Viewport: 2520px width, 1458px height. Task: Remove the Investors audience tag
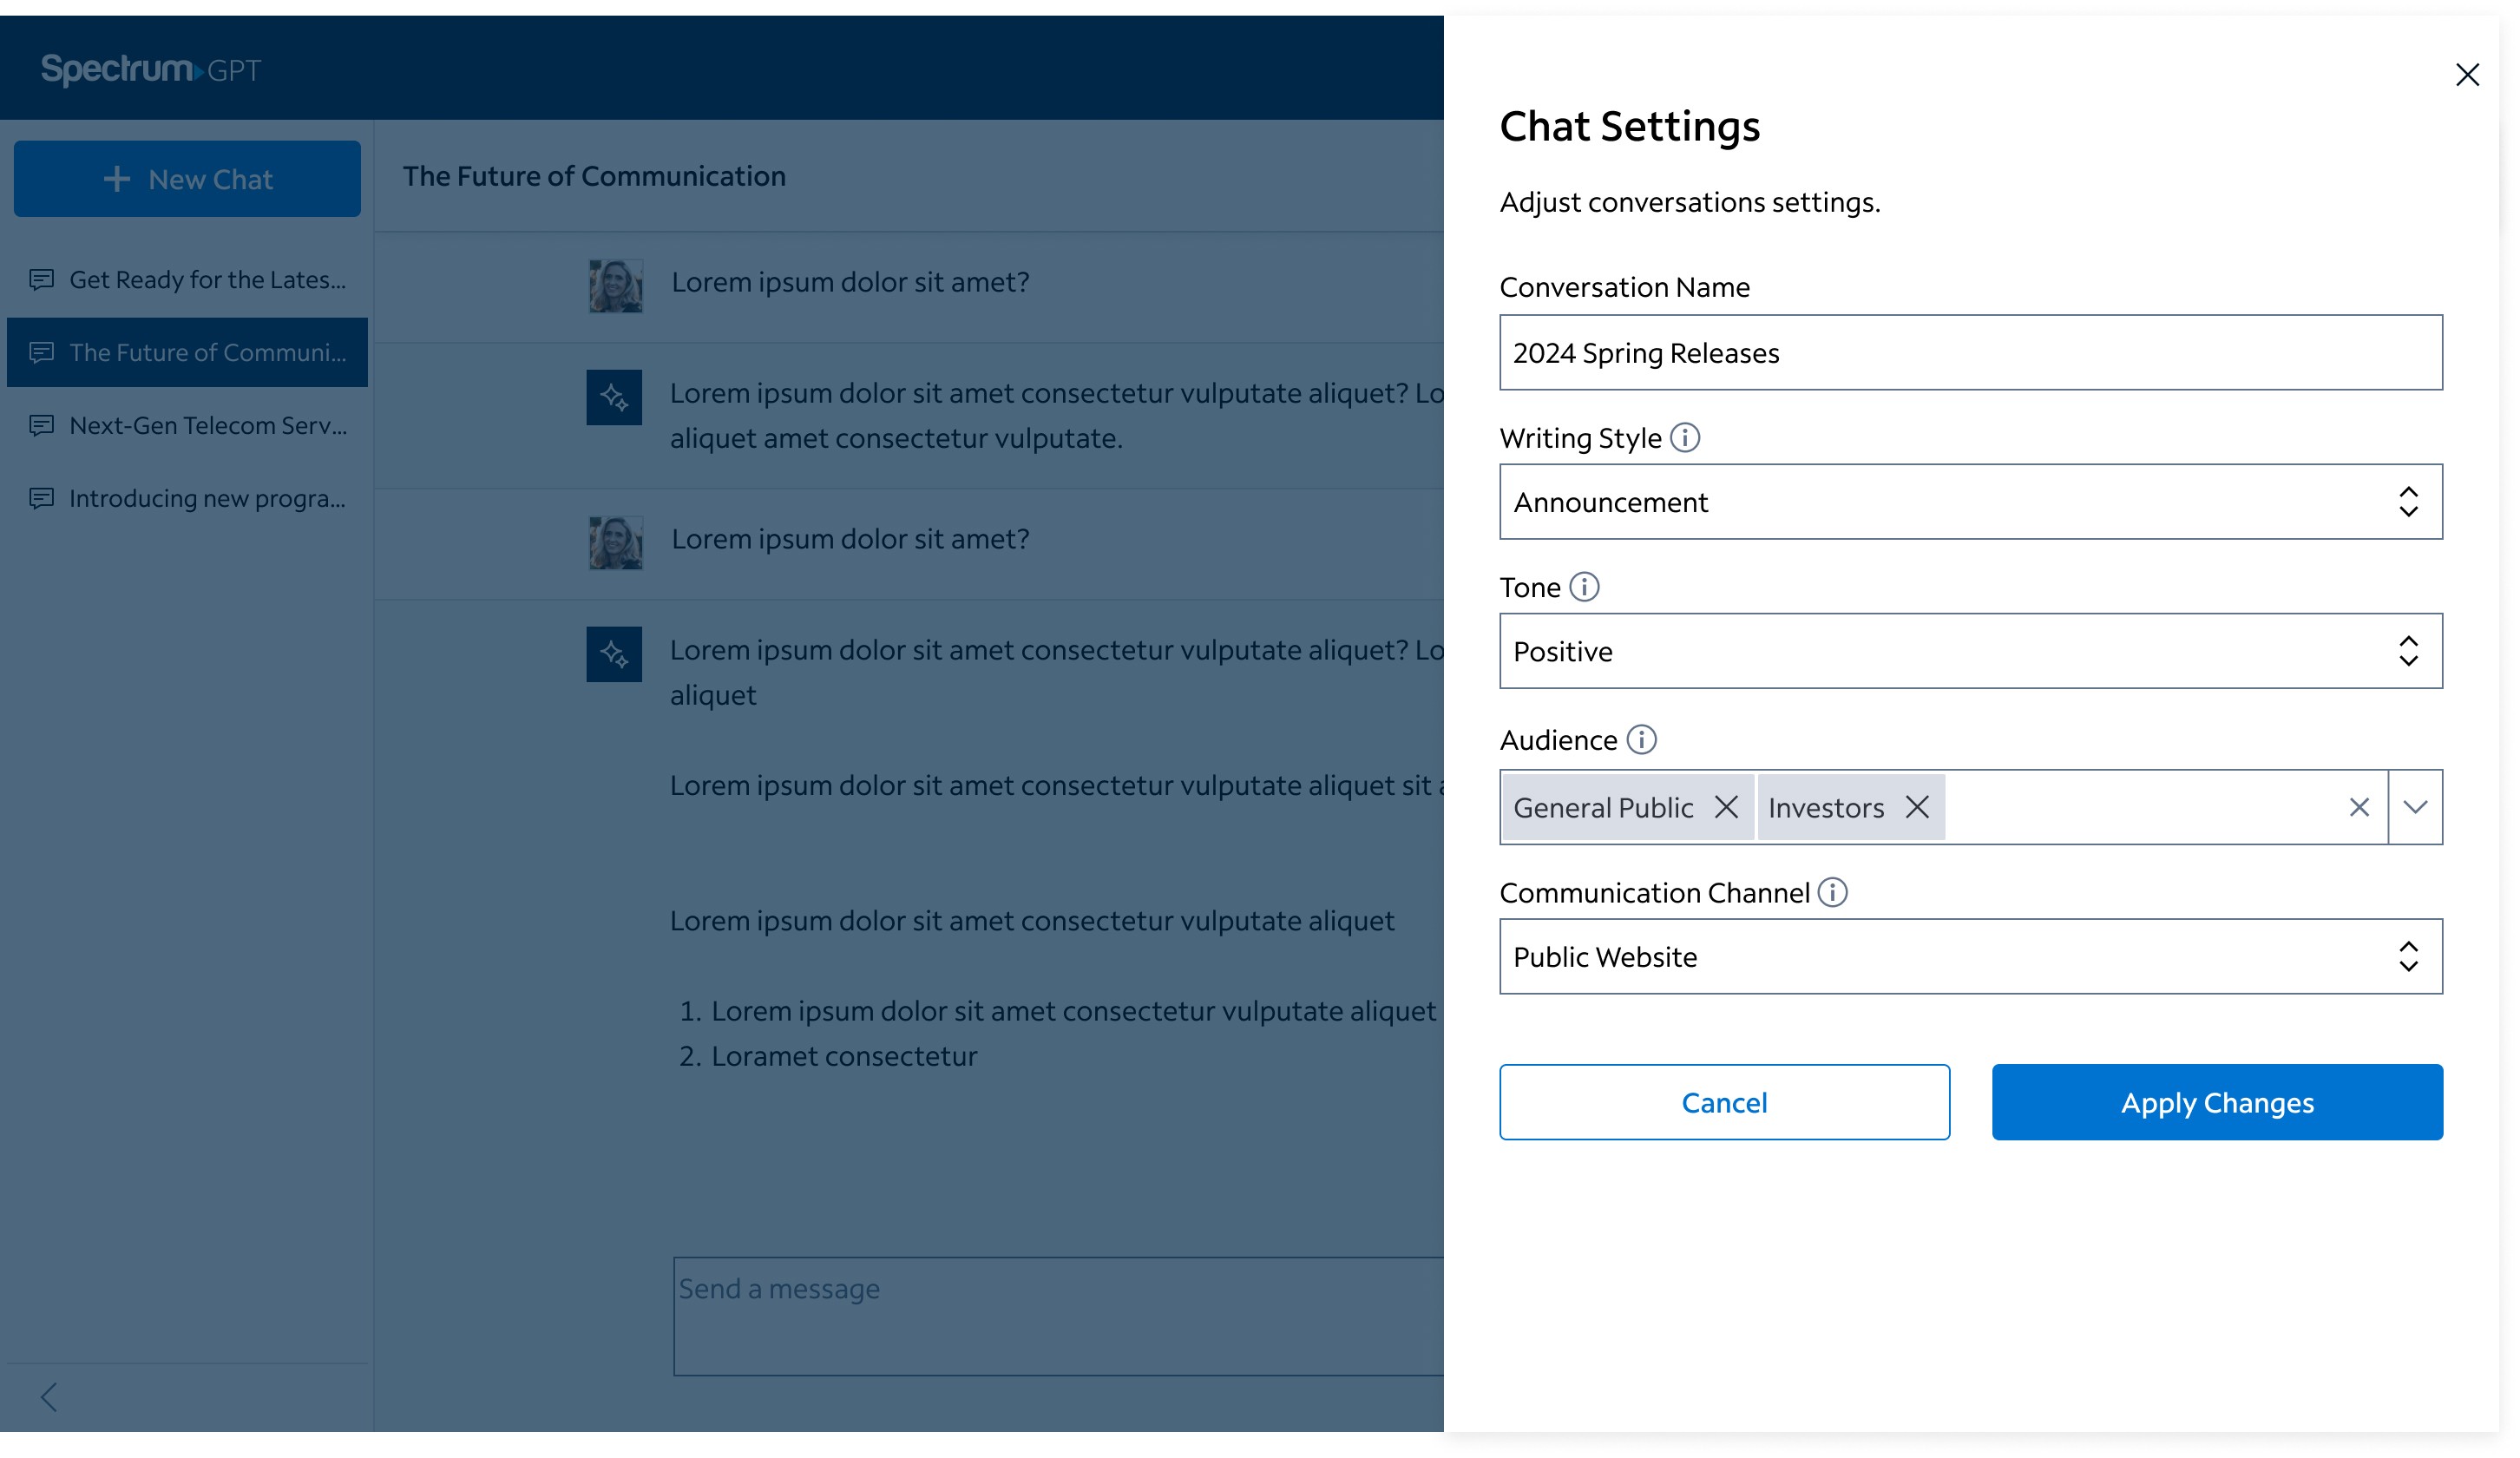pos(1916,807)
